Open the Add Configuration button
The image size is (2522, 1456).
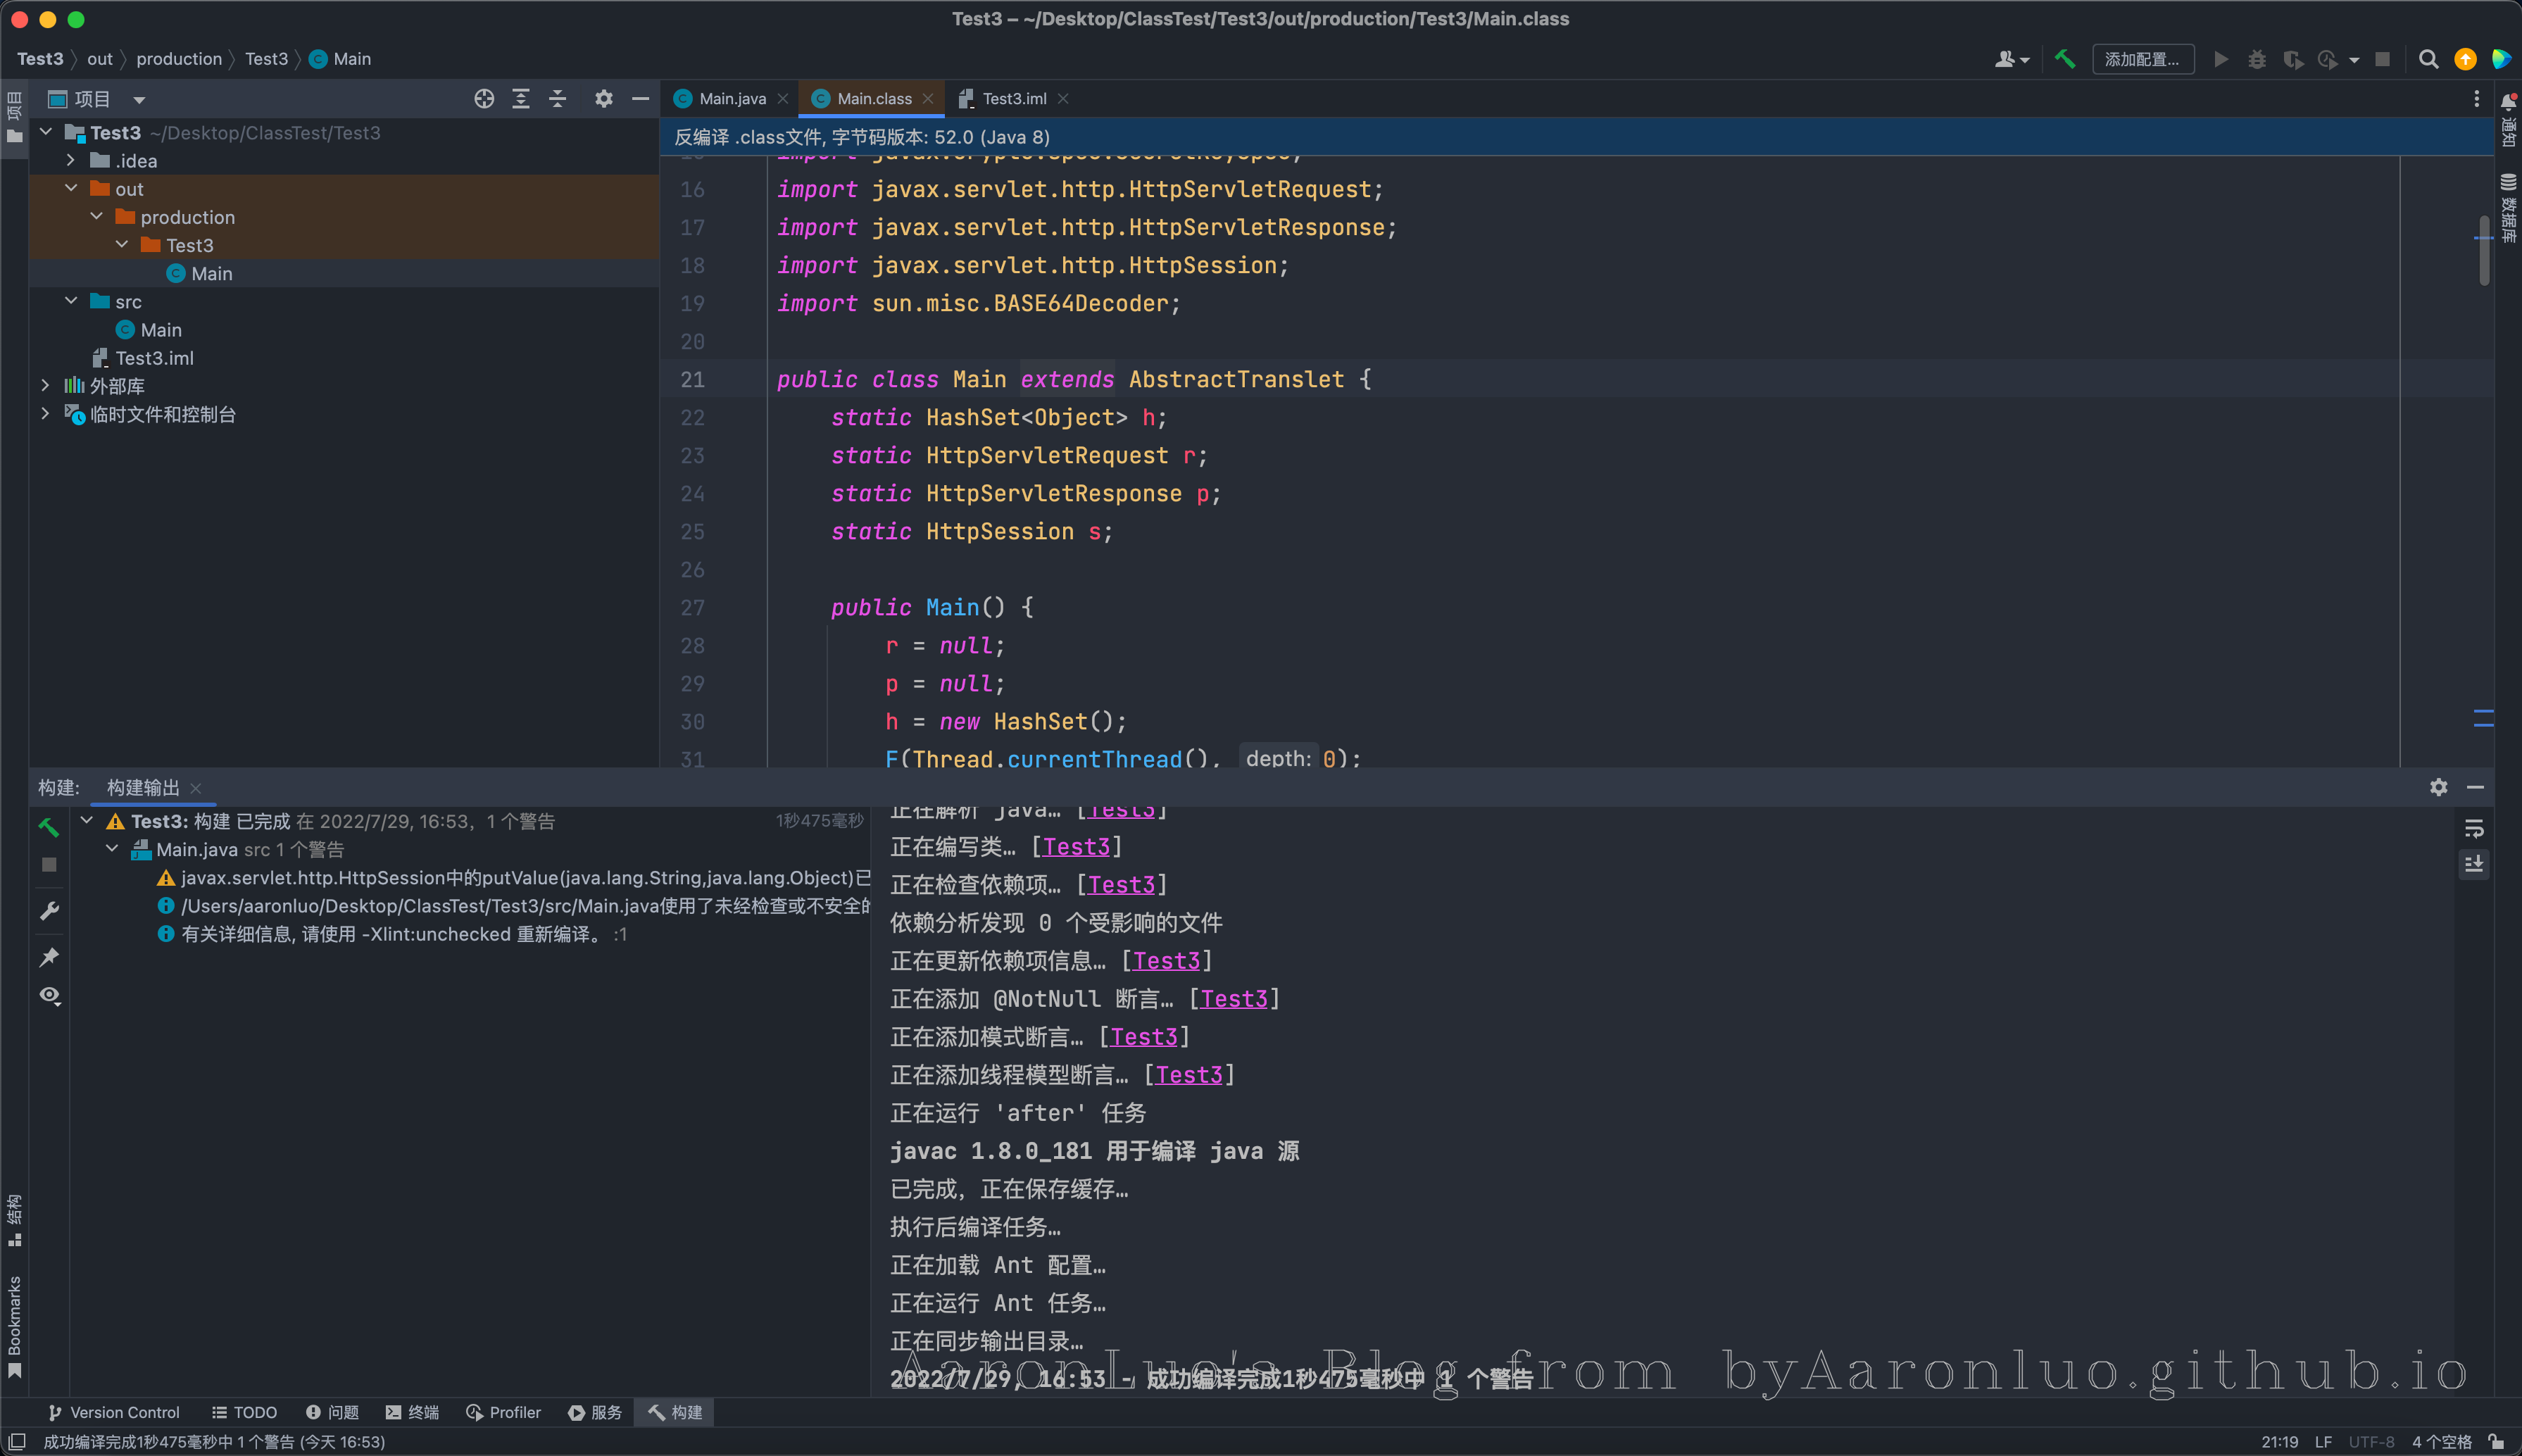[x=2142, y=59]
